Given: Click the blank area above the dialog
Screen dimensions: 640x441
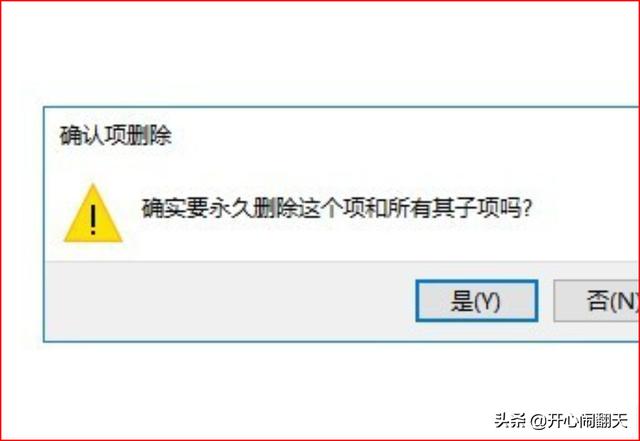Looking at the screenshot, I should 320,53.
